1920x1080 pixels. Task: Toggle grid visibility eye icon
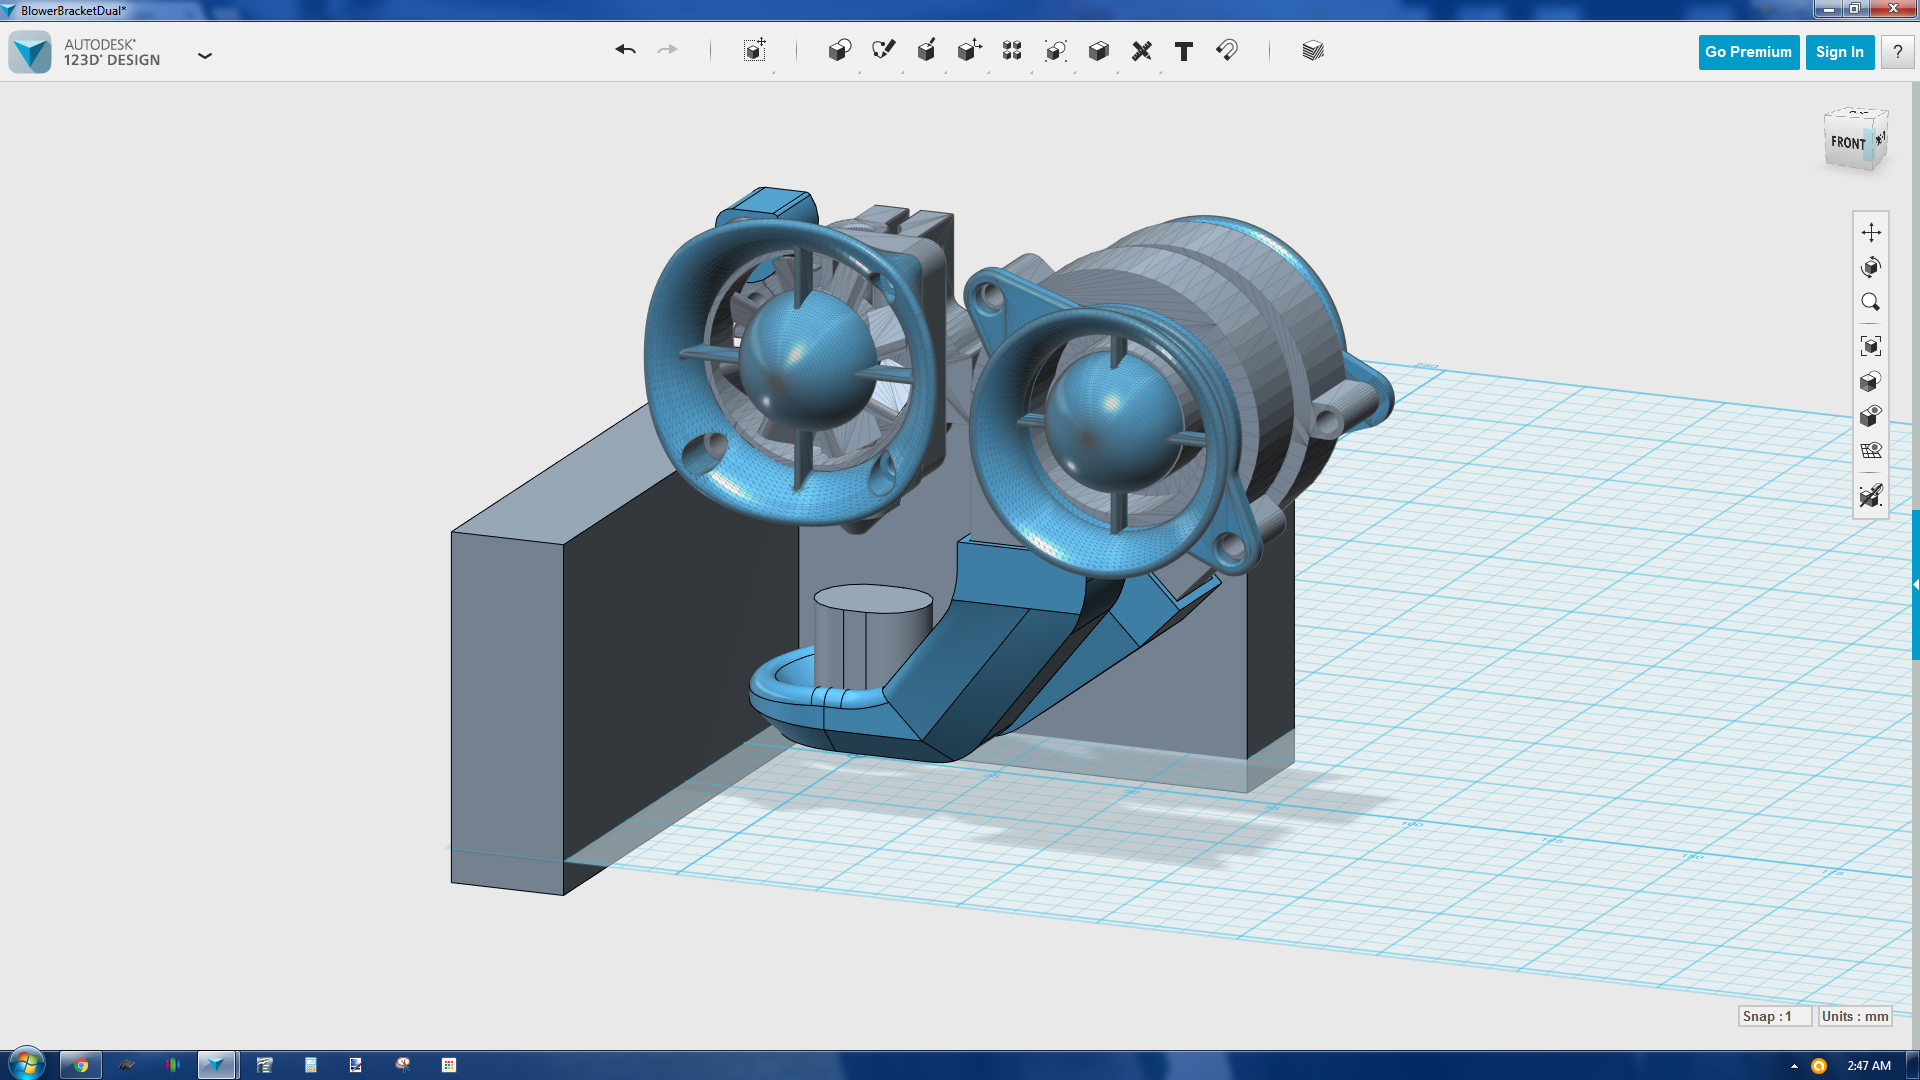tap(1871, 450)
